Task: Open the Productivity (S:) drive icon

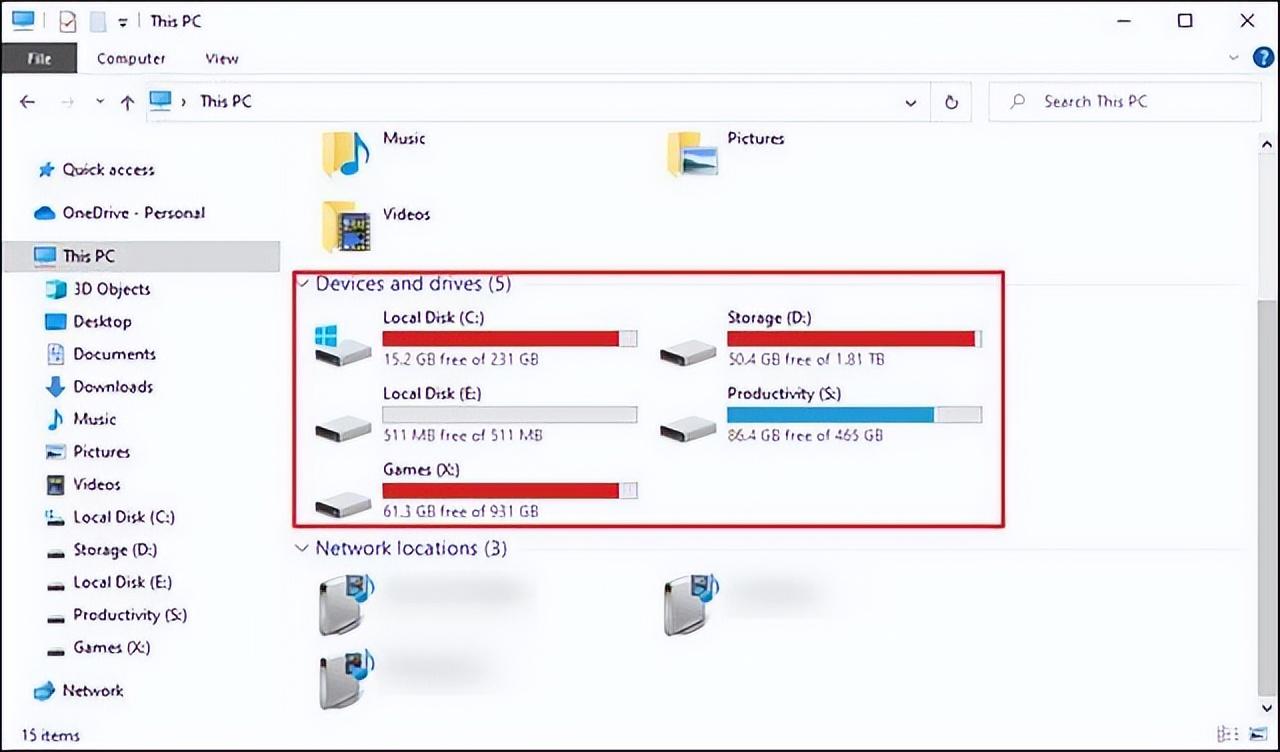Action: coord(688,427)
